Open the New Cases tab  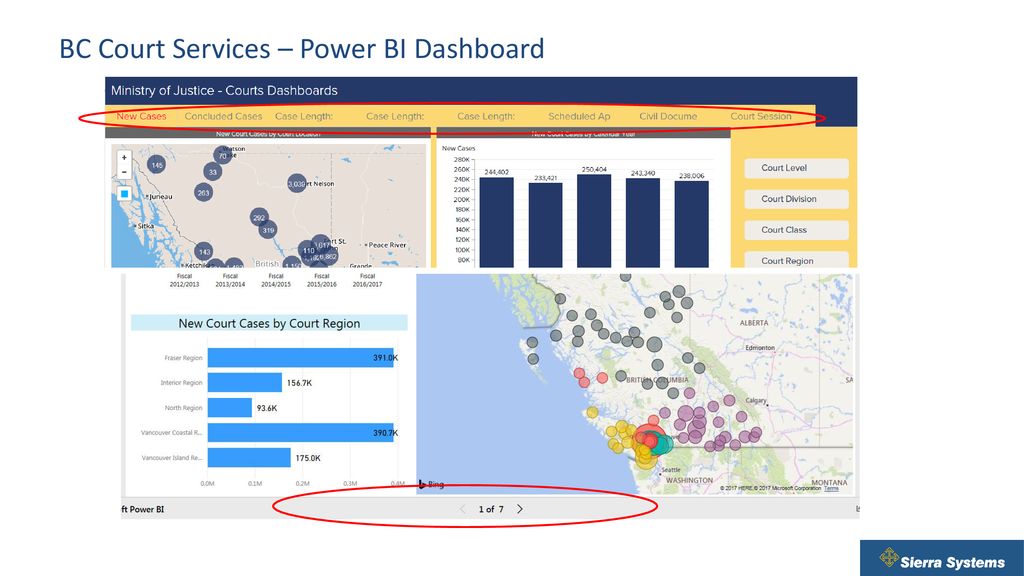click(x=142, y=116)
